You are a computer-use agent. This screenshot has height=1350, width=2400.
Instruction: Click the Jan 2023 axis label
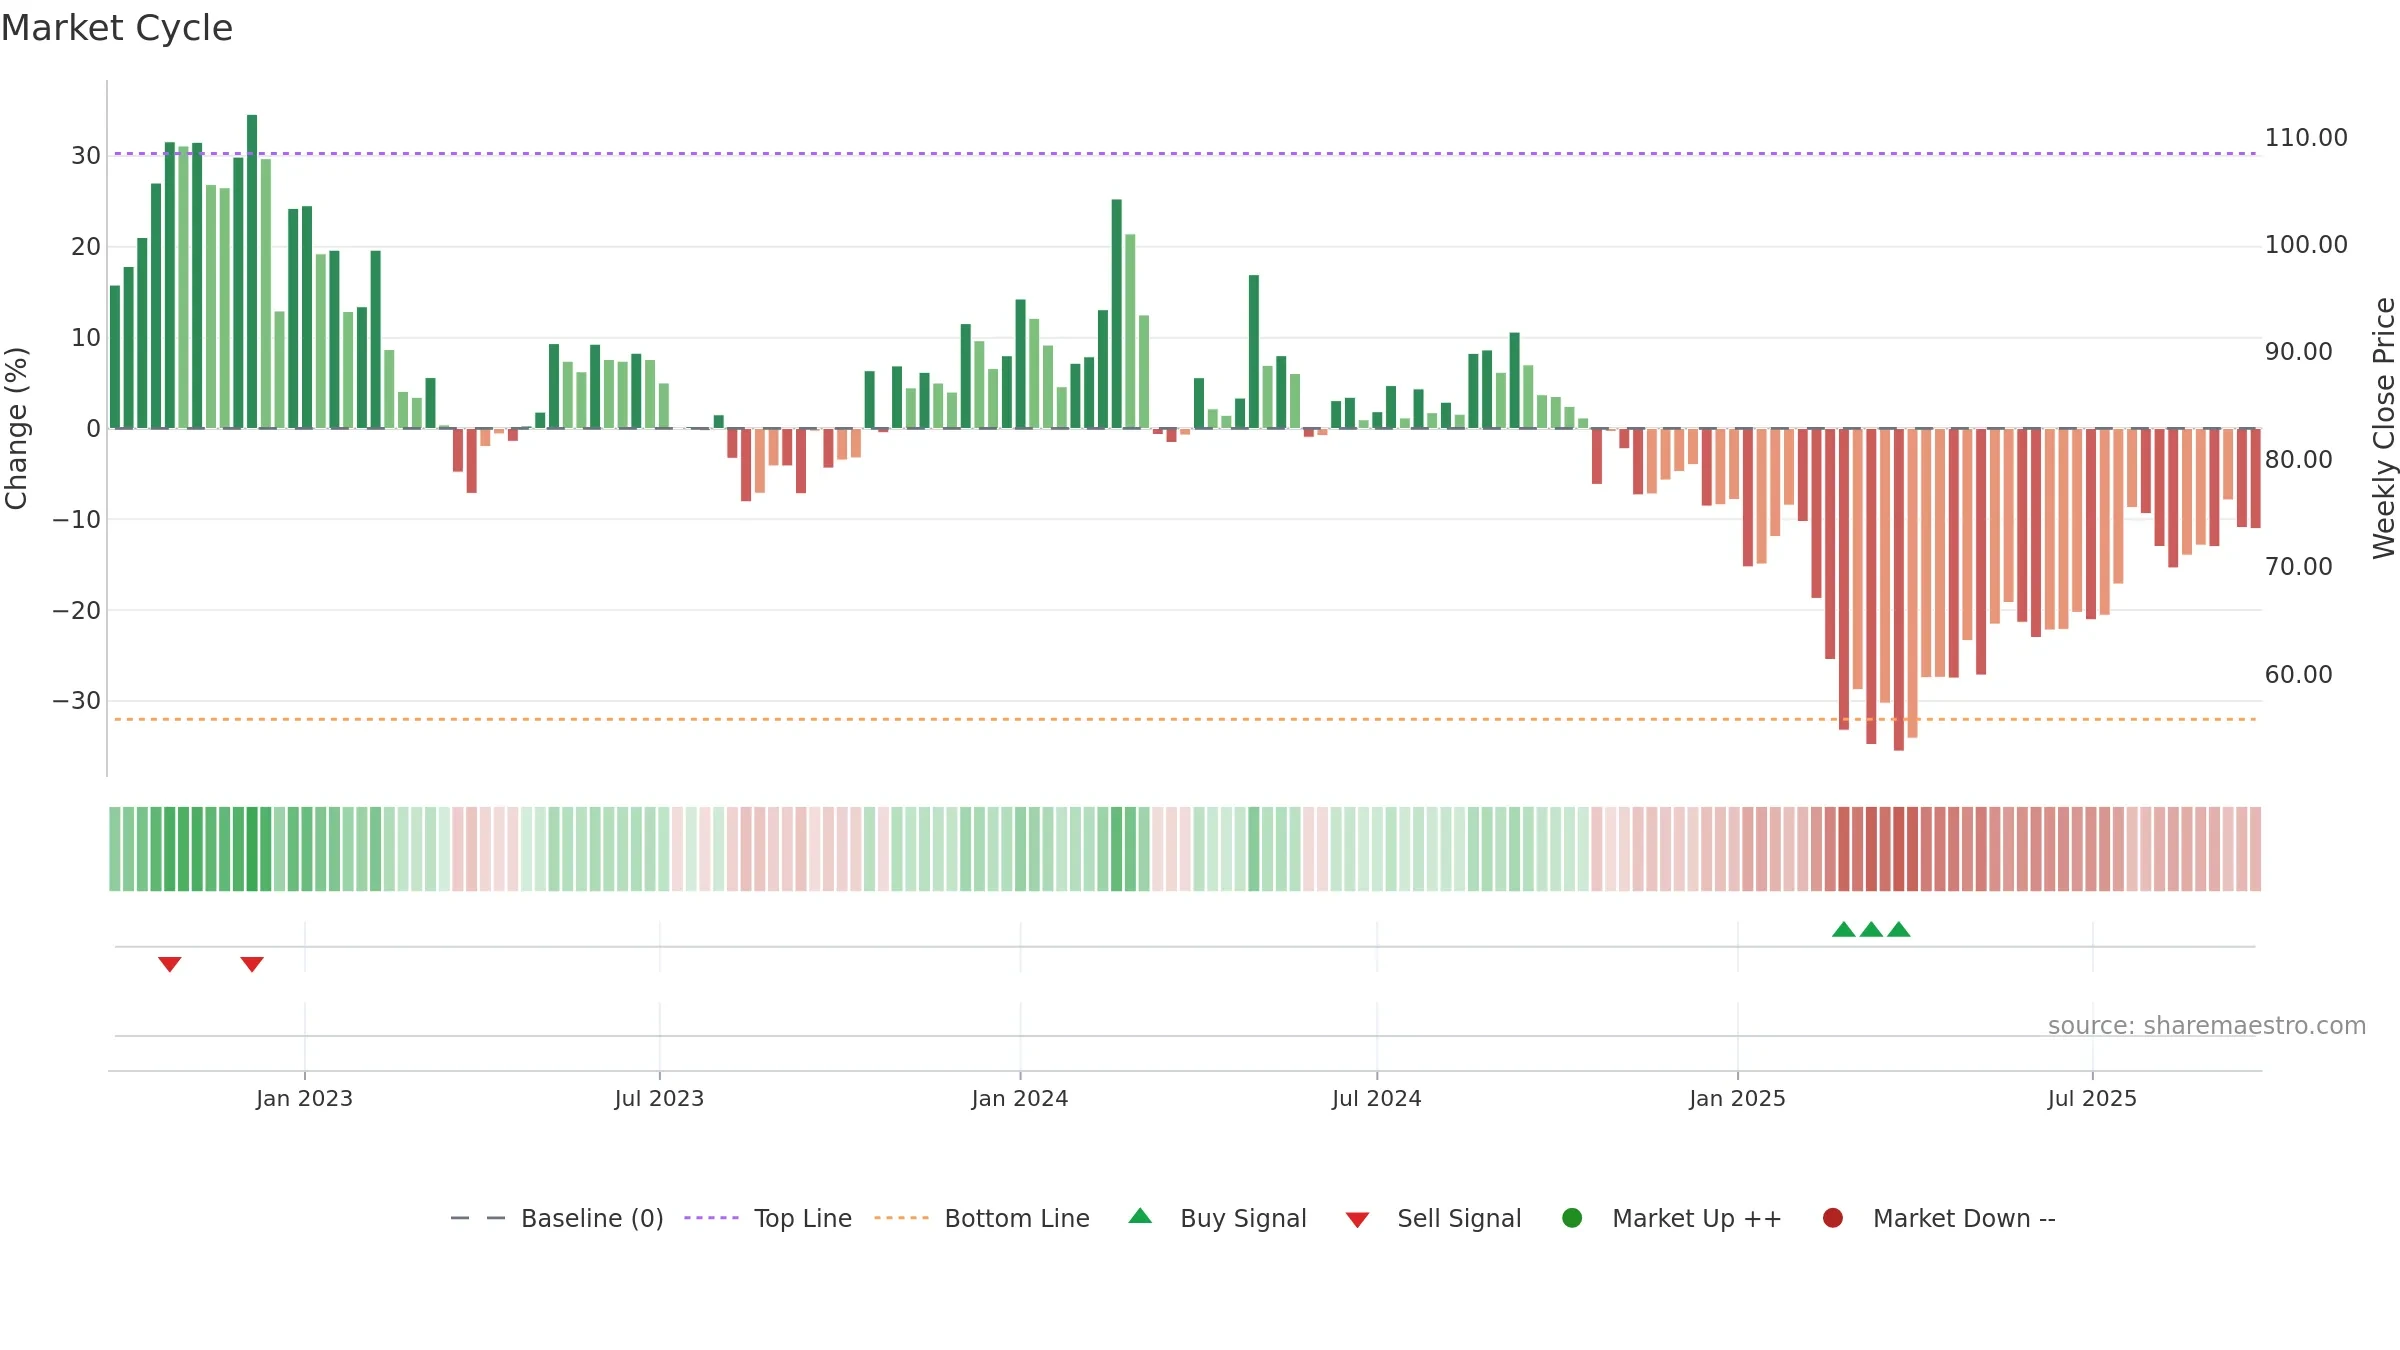pos(304,1098)
